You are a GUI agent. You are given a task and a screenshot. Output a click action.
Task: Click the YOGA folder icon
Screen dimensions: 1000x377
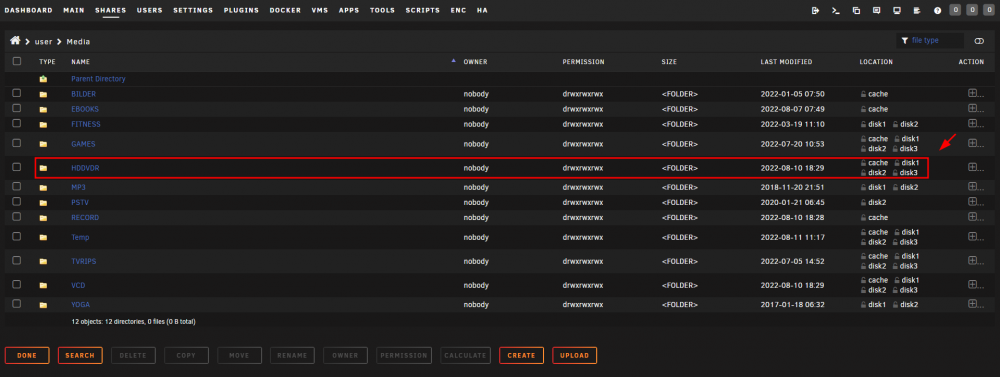(x=43, y=305)
